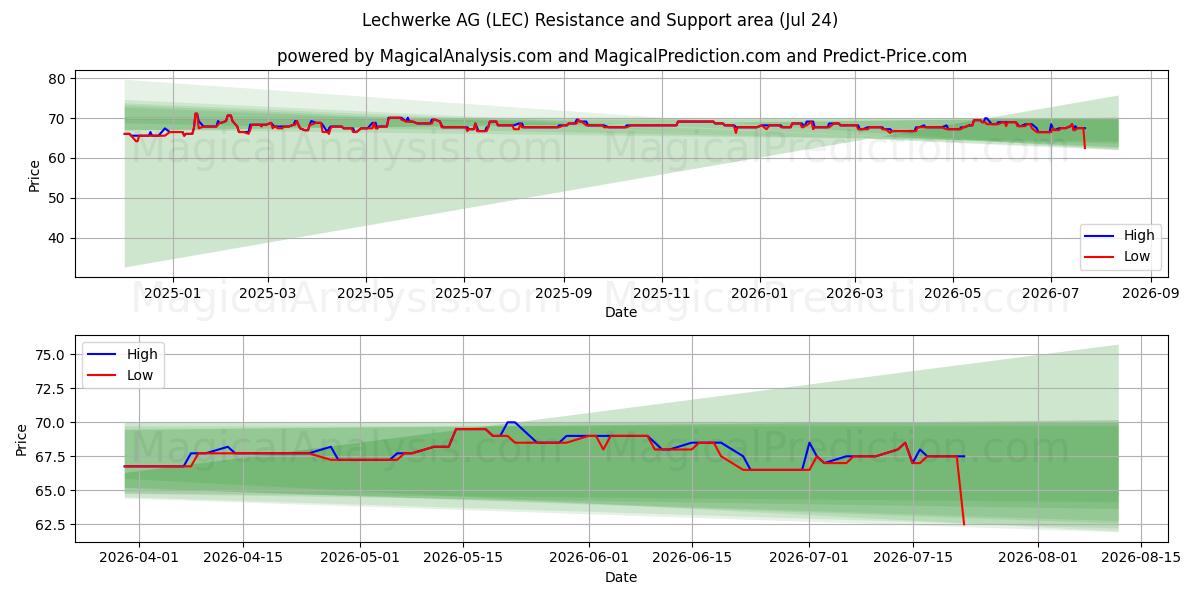Click the '2026-09' x-axis label in the top chart
The image size is (1200, 600).
[1150, 294]
